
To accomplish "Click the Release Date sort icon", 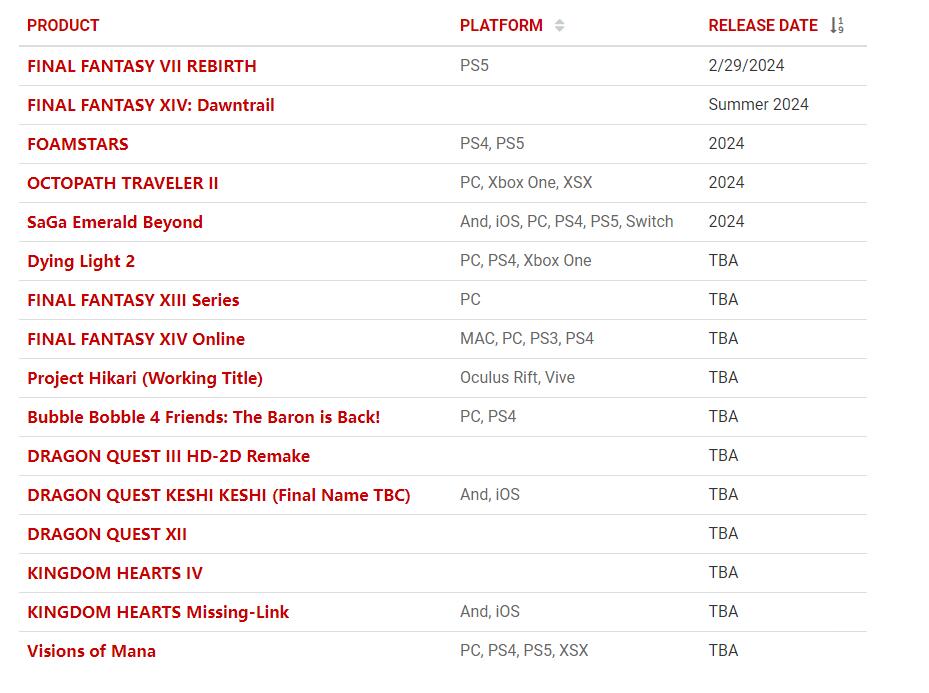I will click(837, 26).
